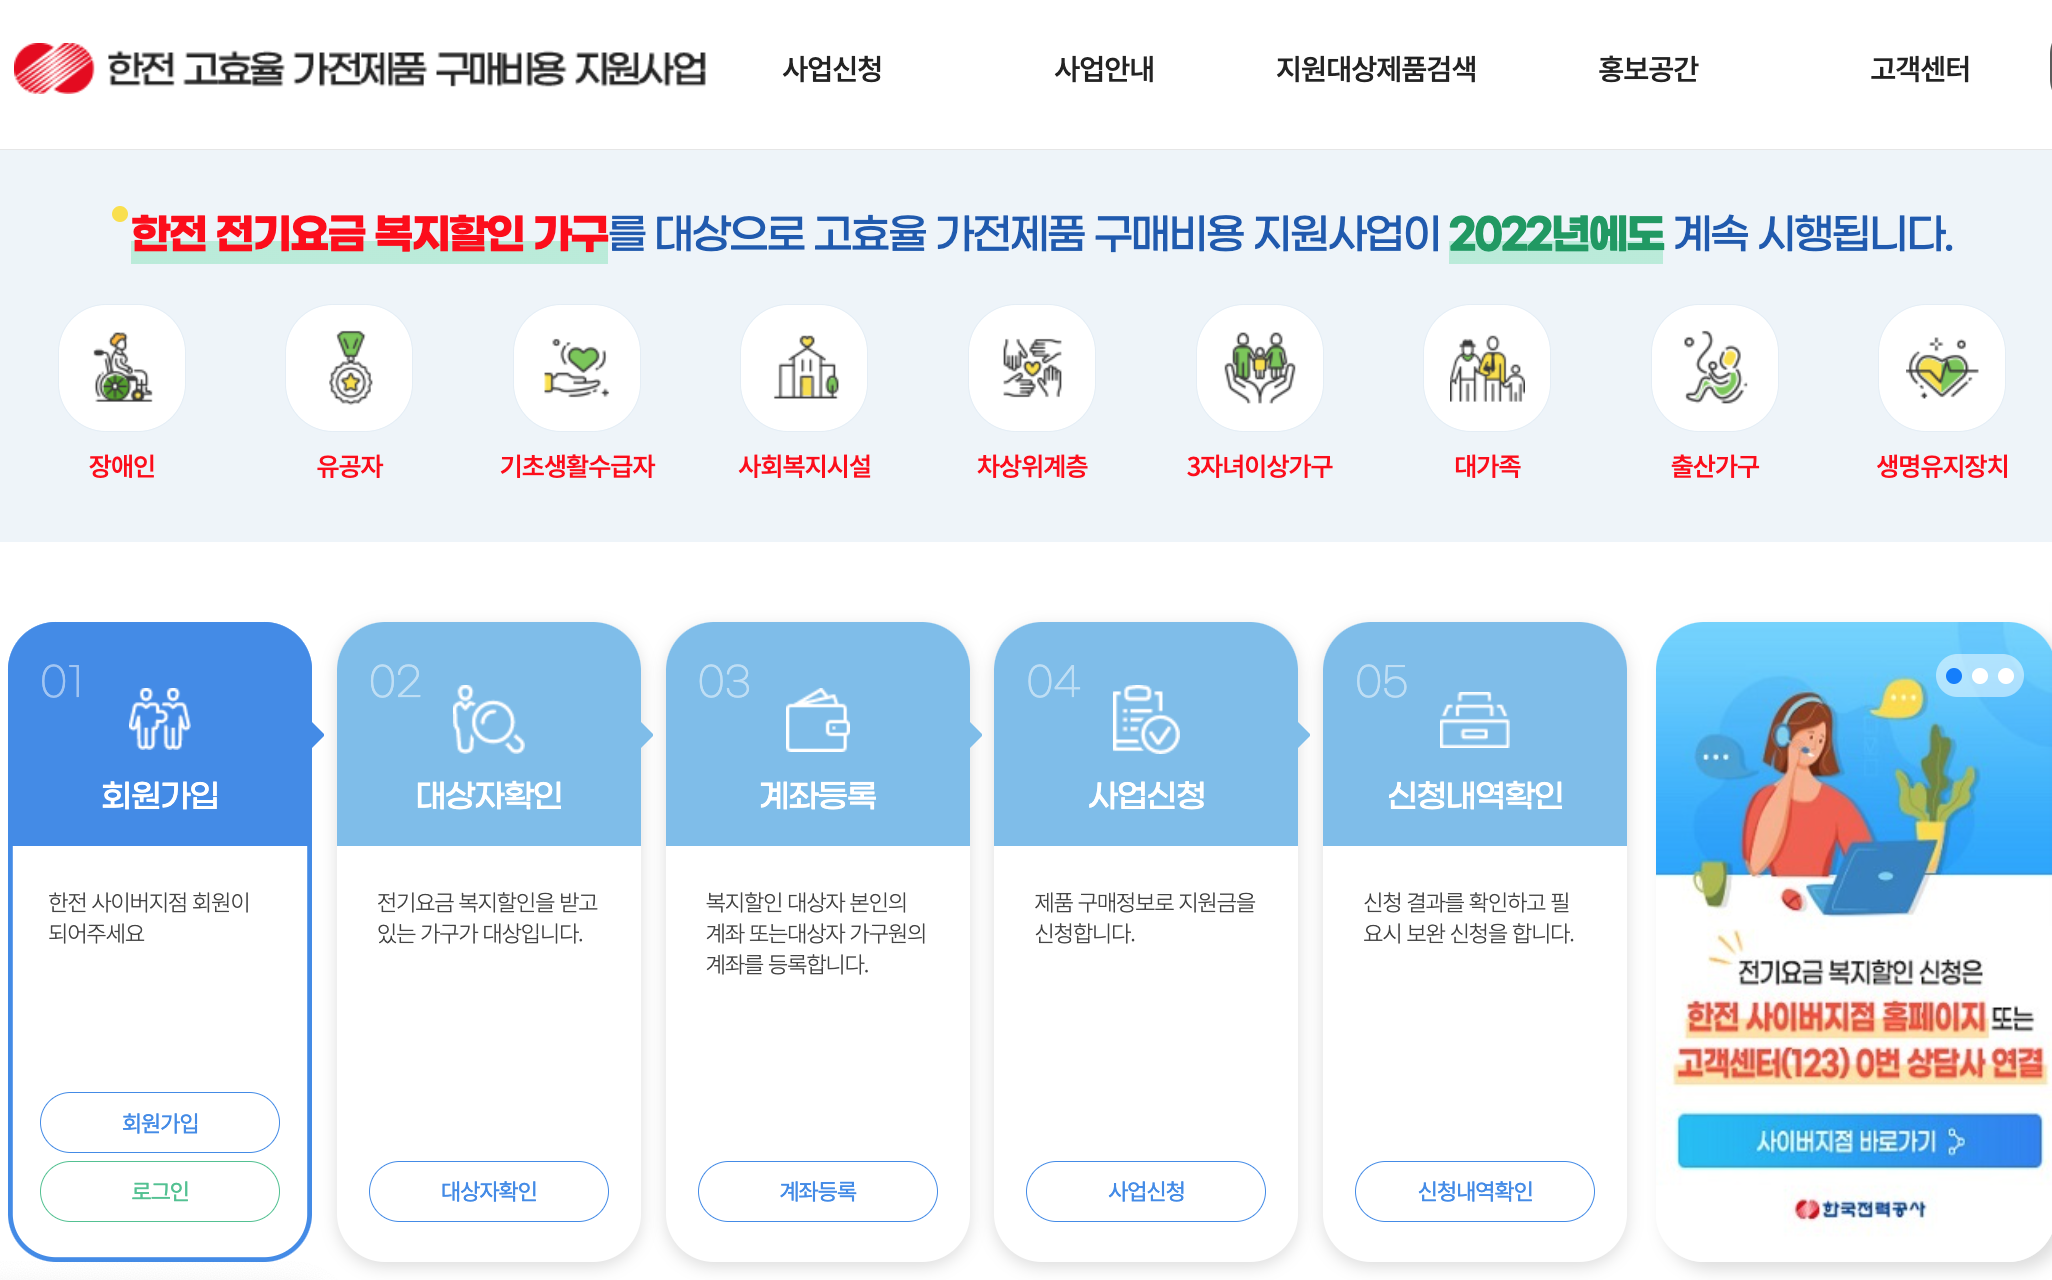2052x1280 pixels.
Task: Click the 생명유지장치 label text
Action: click(x=1942, y=466)
